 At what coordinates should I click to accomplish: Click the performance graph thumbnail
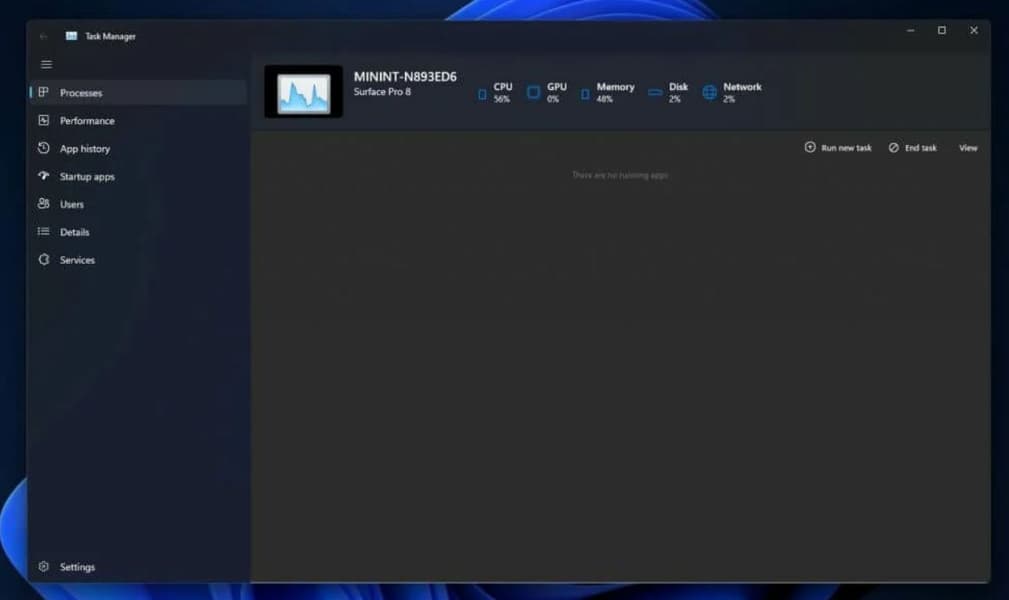[303, 91]
